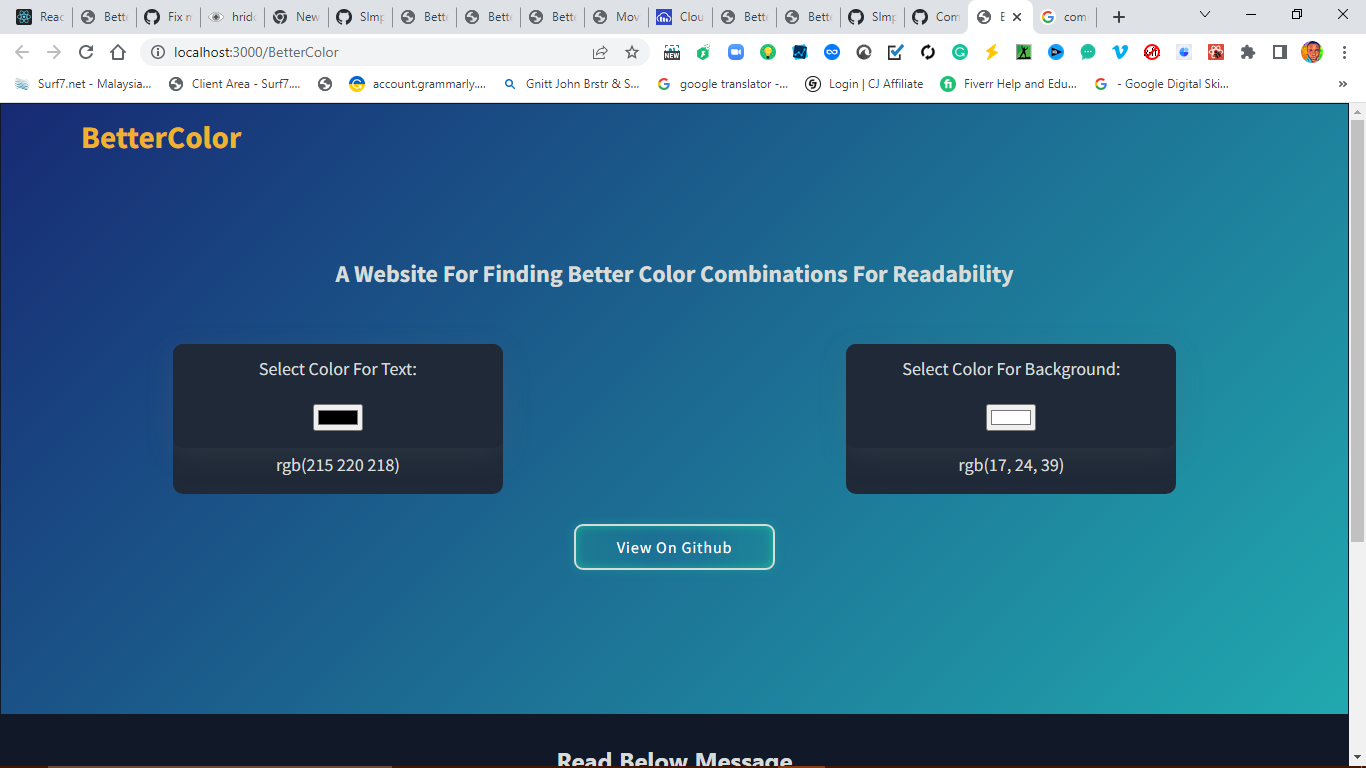Click the Vimeo extension icon

(x=1120, y=51)
